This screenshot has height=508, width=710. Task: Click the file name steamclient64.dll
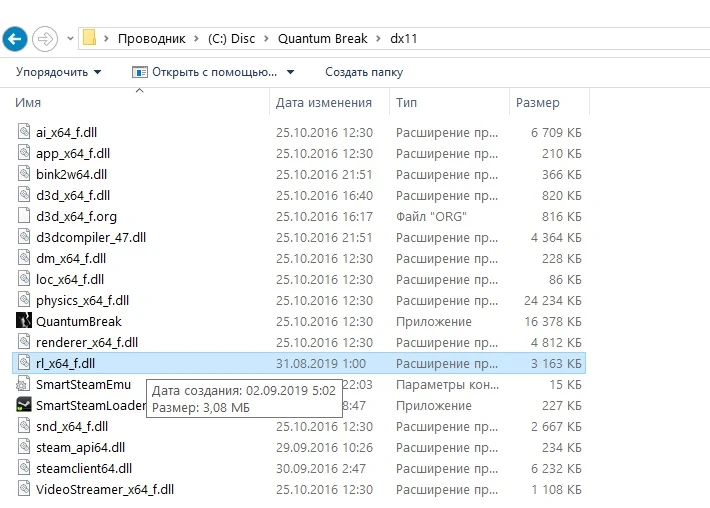coord(84,469)
